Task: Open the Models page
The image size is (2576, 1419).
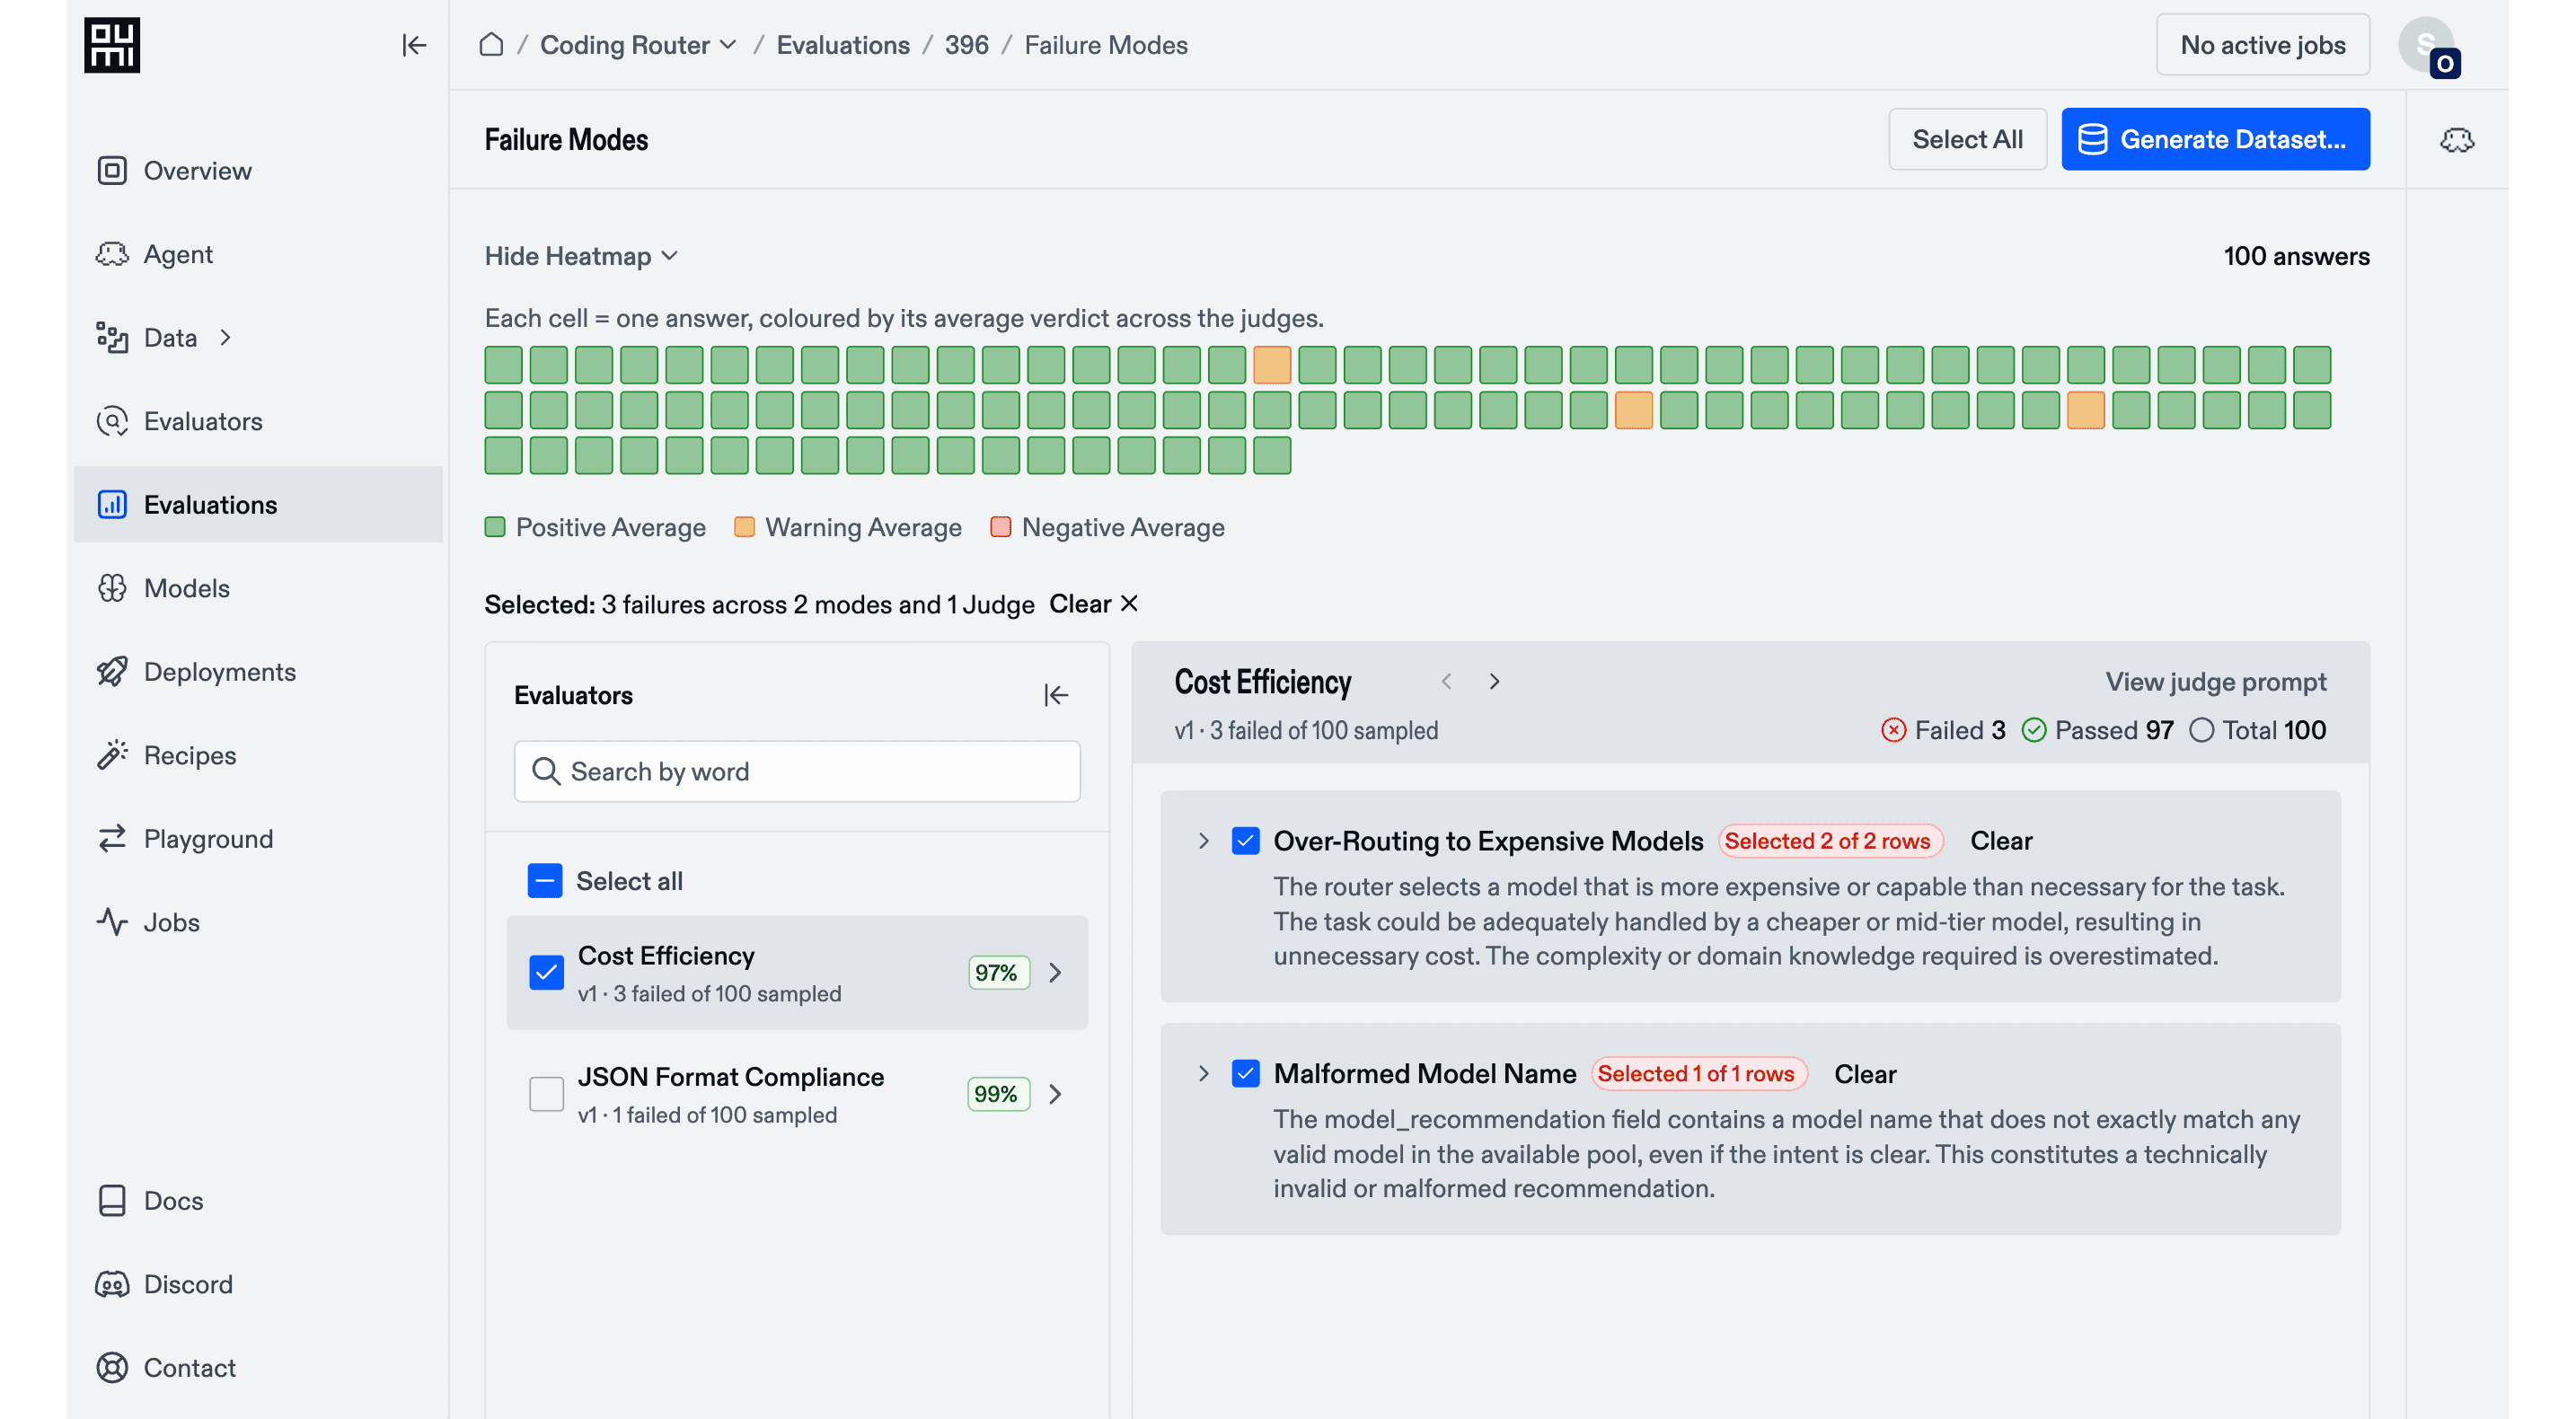Action: pyautogui.click(x=258, y=588)
